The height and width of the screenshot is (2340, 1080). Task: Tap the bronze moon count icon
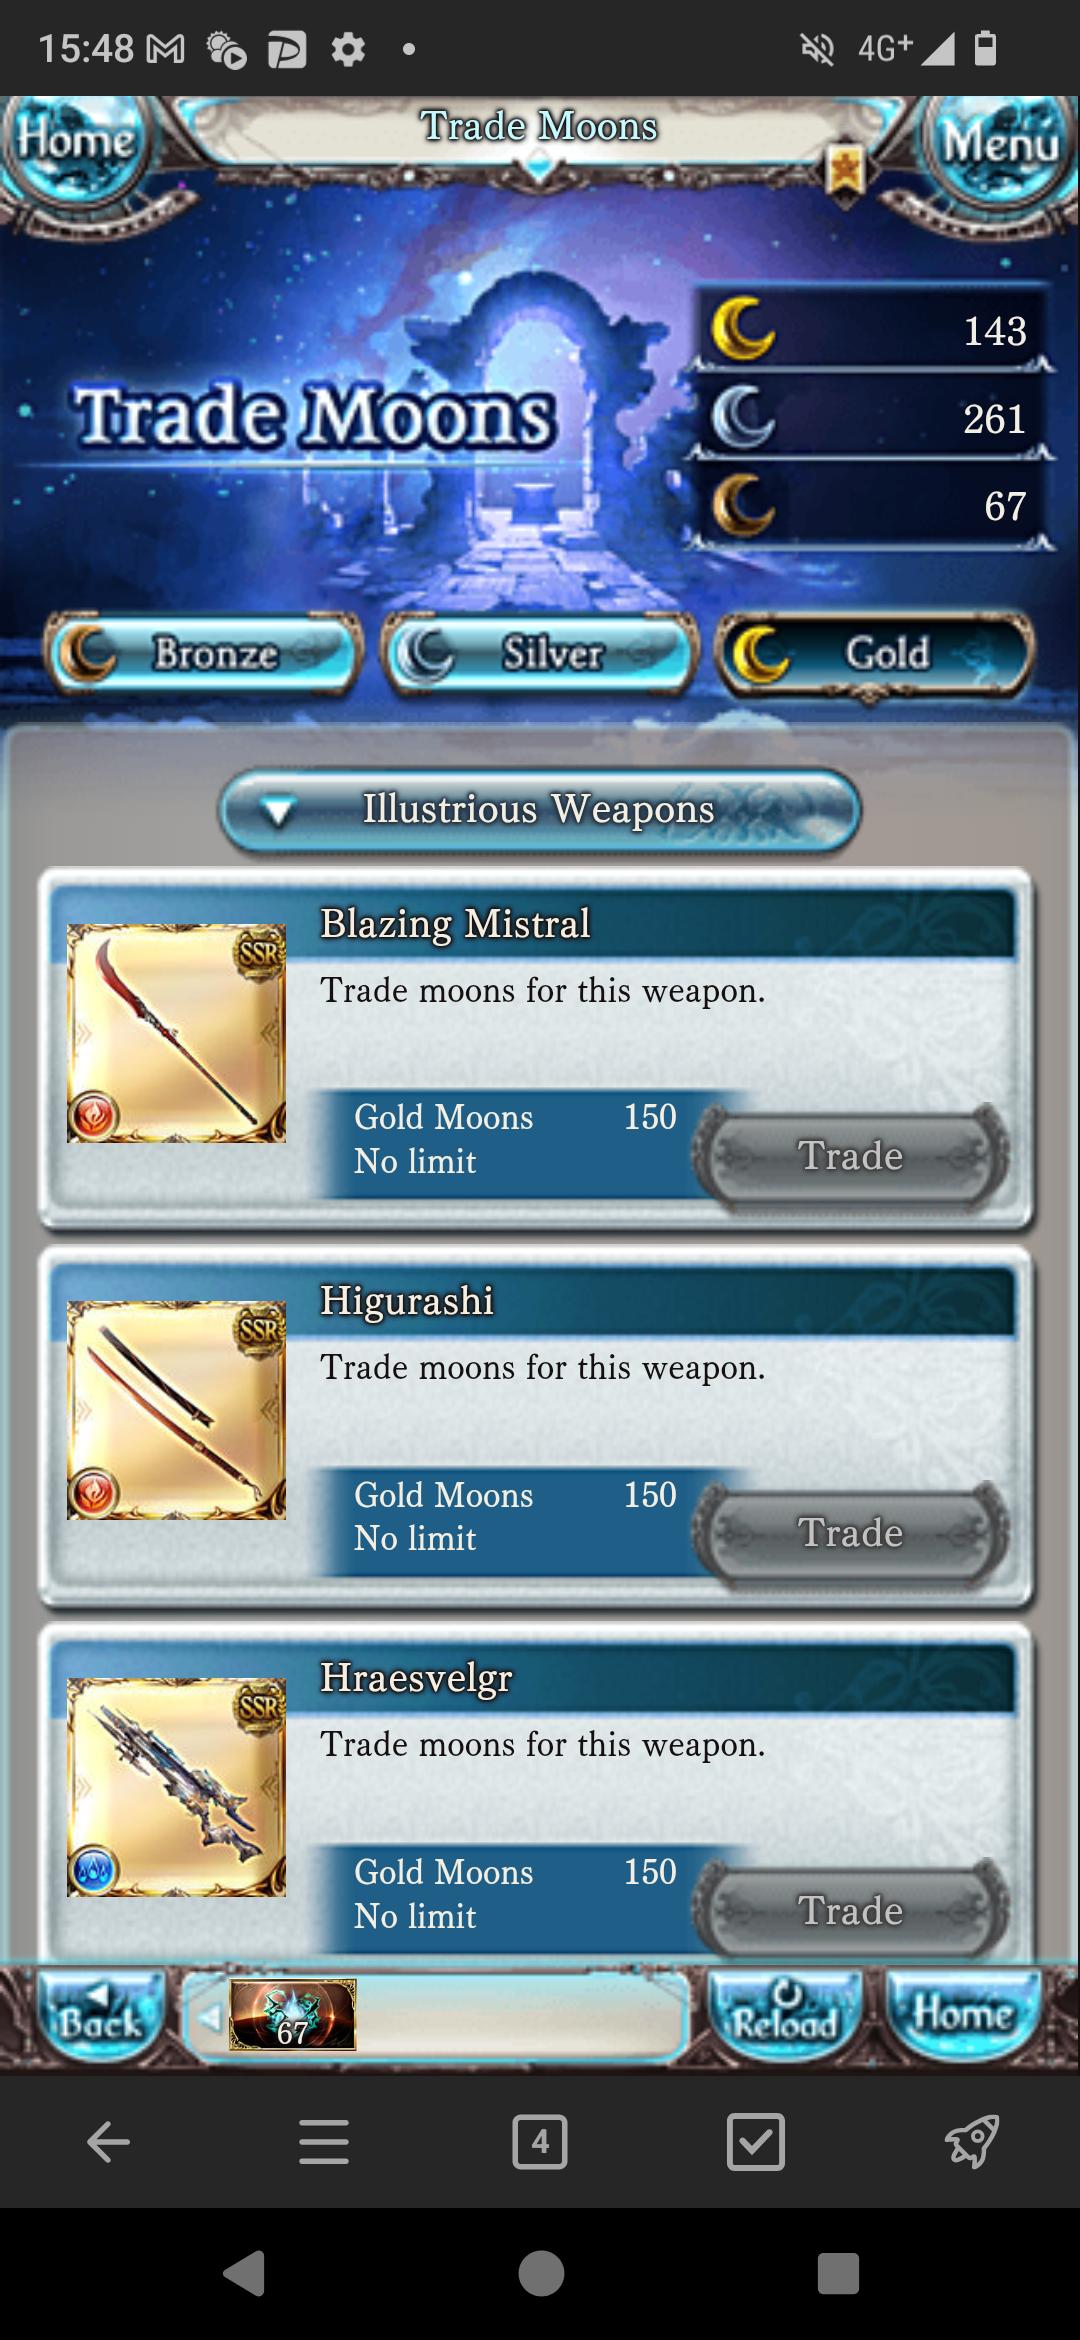(x=742, y=505)
